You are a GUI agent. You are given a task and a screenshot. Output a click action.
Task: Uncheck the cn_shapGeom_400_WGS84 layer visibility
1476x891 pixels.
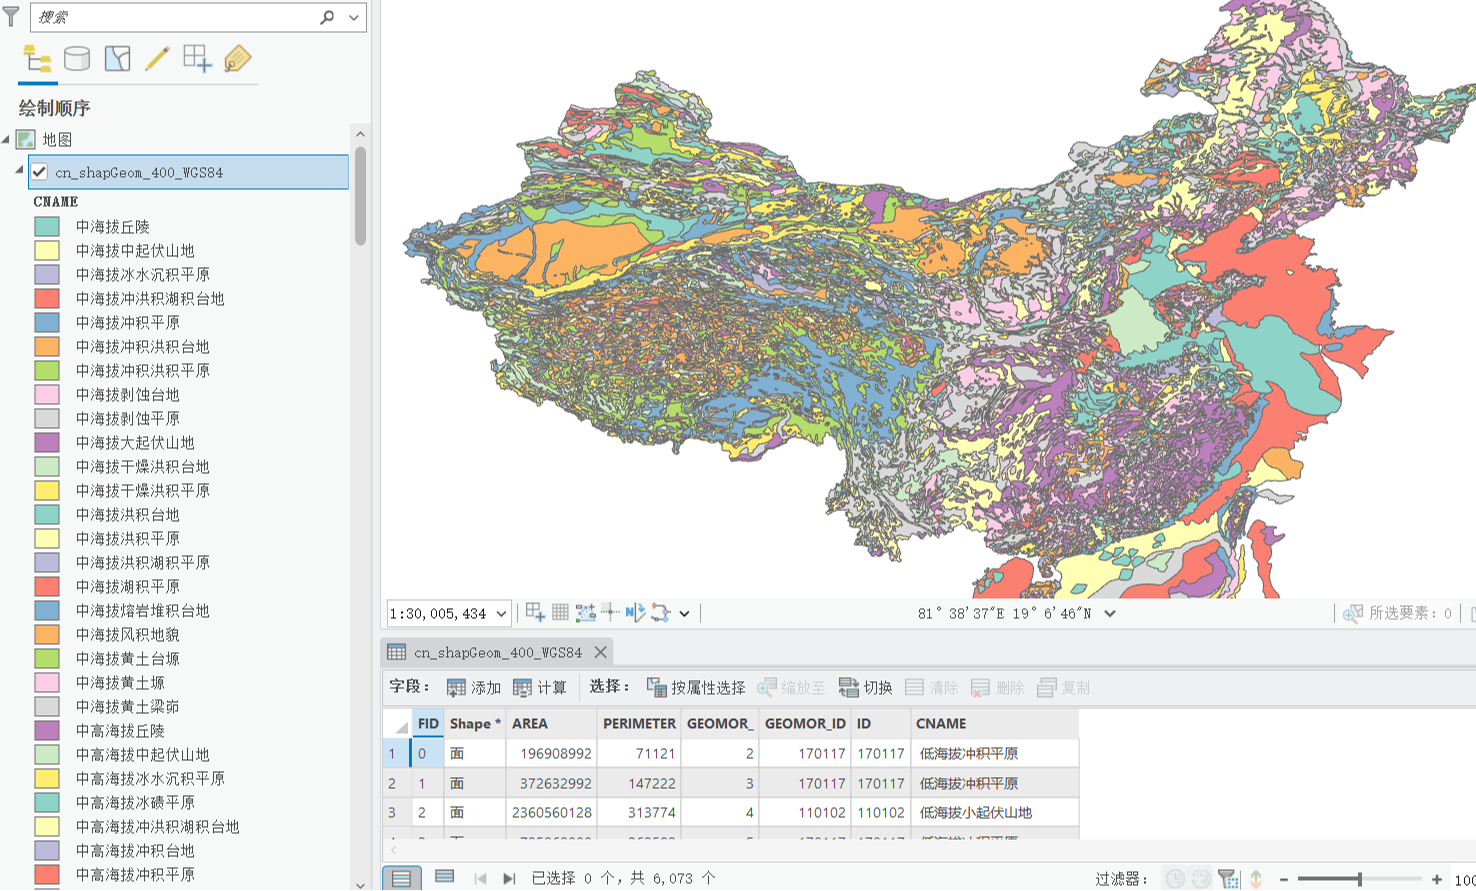[39, 172]
